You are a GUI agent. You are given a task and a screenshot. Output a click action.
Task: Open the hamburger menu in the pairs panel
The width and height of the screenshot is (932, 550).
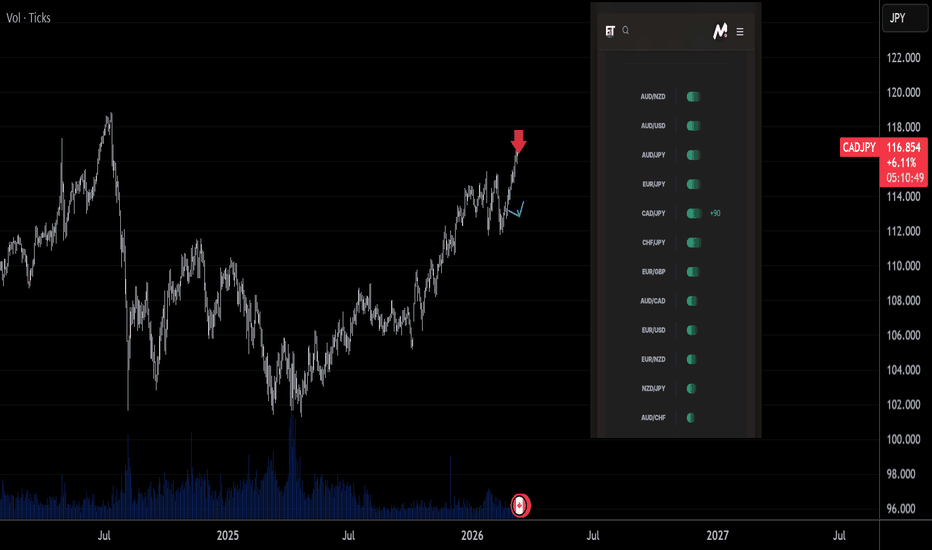point(740,32)
